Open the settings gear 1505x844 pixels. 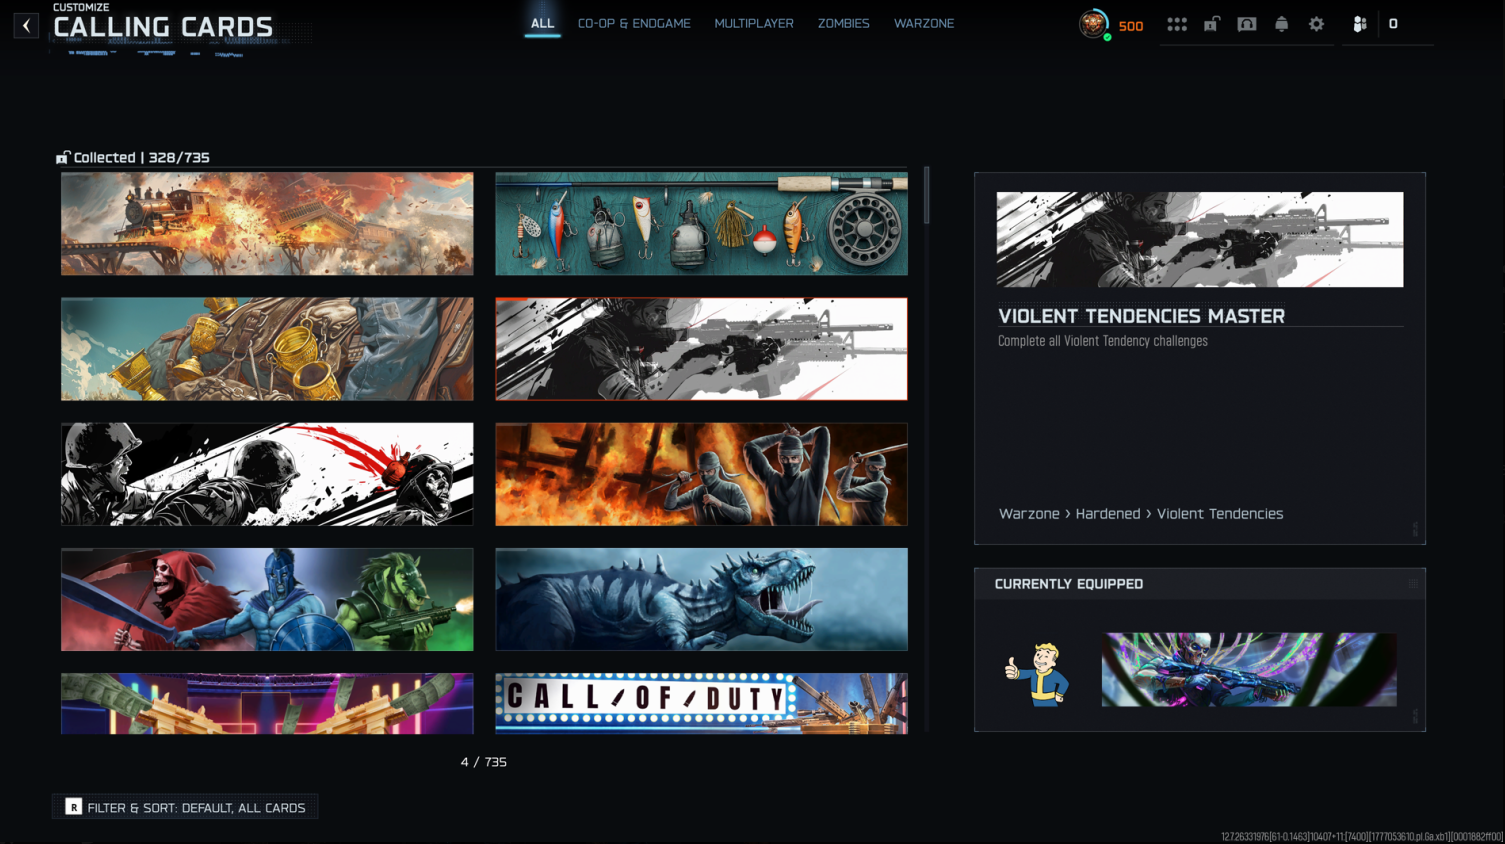[x=1317, y=24]
